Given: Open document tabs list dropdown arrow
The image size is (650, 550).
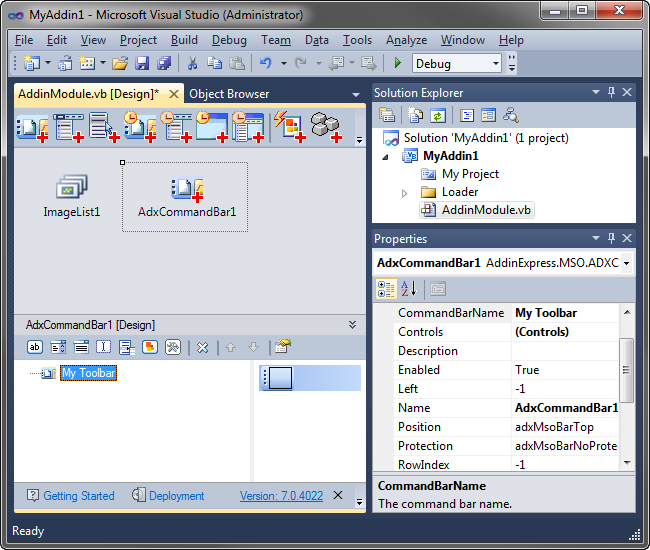Looking at the screenshot, I should [356, 95].
